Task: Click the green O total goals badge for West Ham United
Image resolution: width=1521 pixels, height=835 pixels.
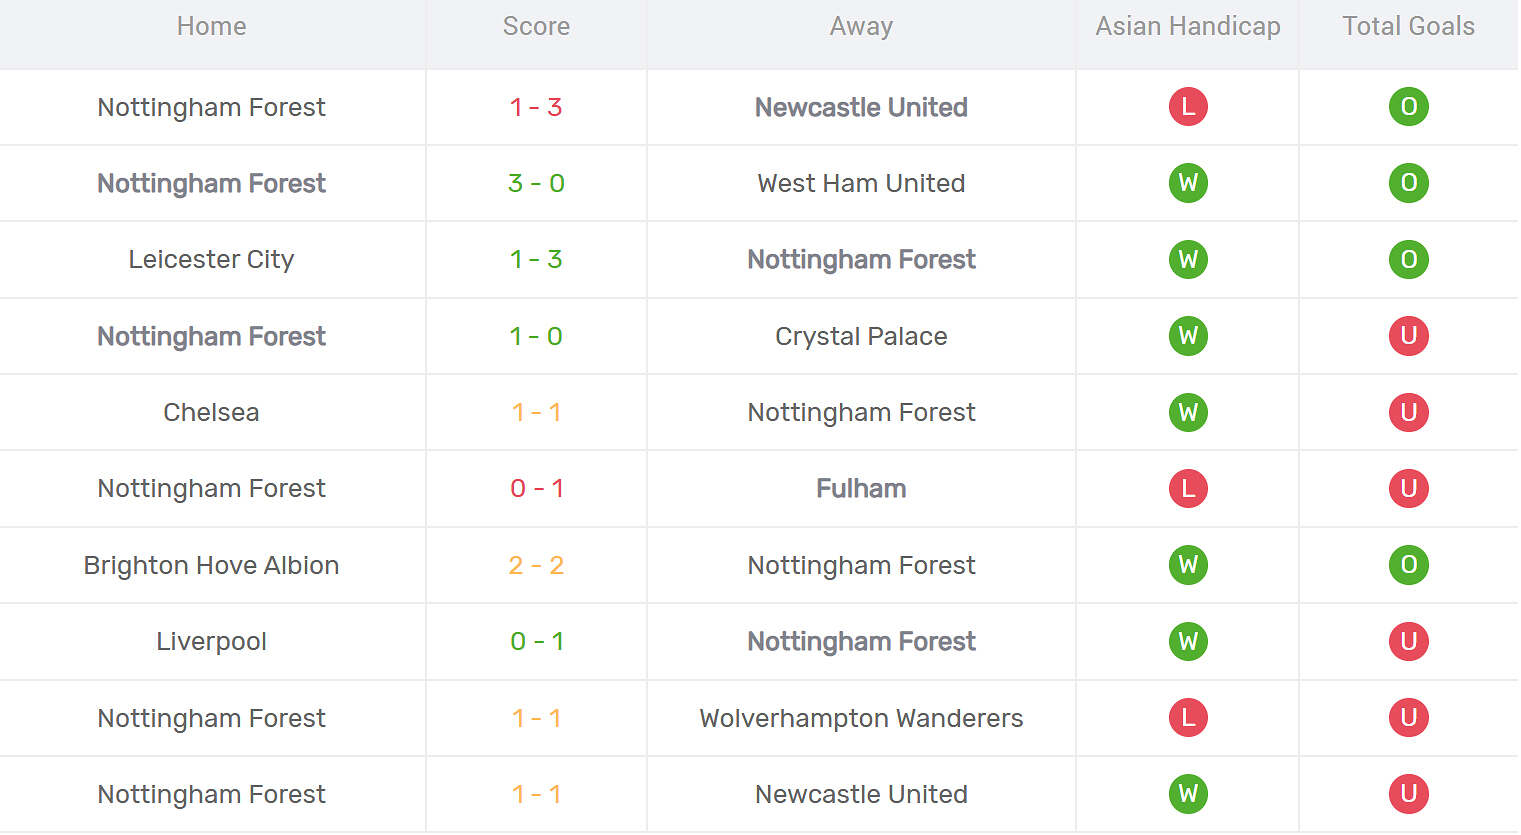Action: tap(1408, 183)
